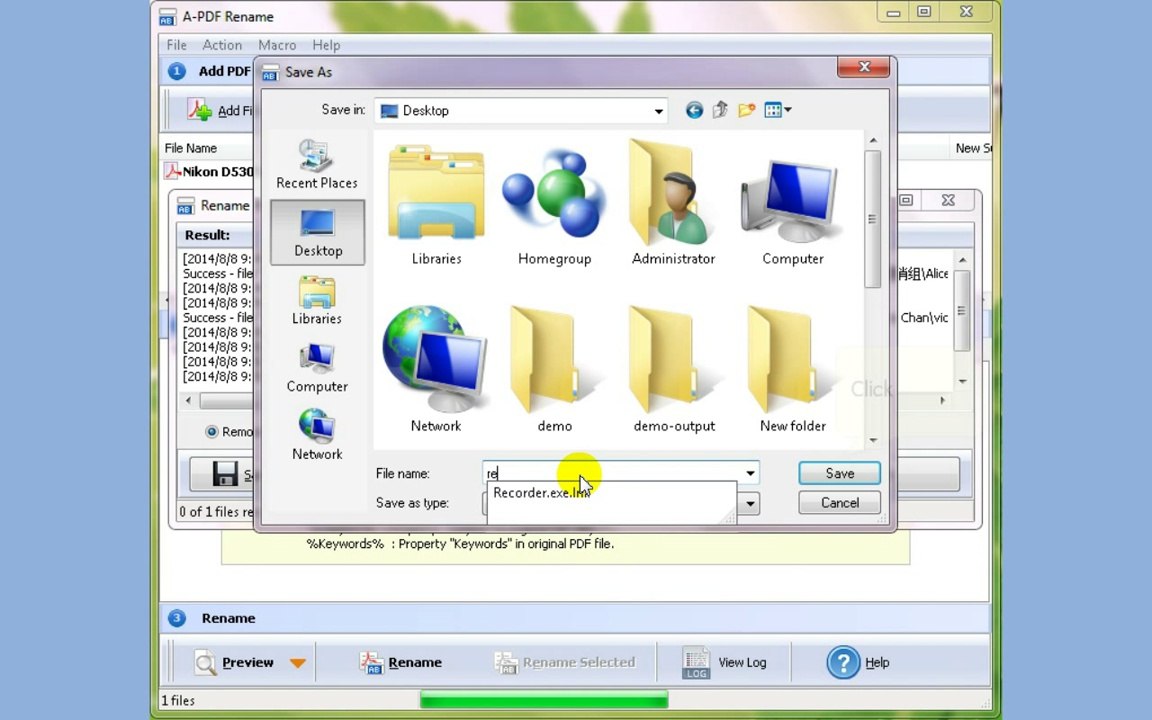Screen dimensions: 1152x720
Task: Click the Save button
Action: pyautogui.click(x=840, y=473)
